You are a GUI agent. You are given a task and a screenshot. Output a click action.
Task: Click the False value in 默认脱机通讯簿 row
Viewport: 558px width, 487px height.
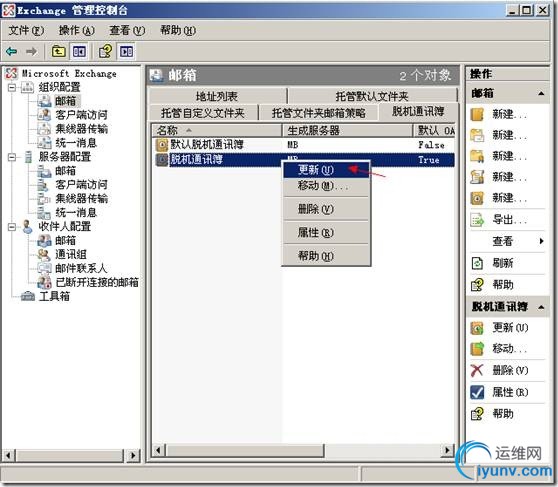click(x=431, y=145)
